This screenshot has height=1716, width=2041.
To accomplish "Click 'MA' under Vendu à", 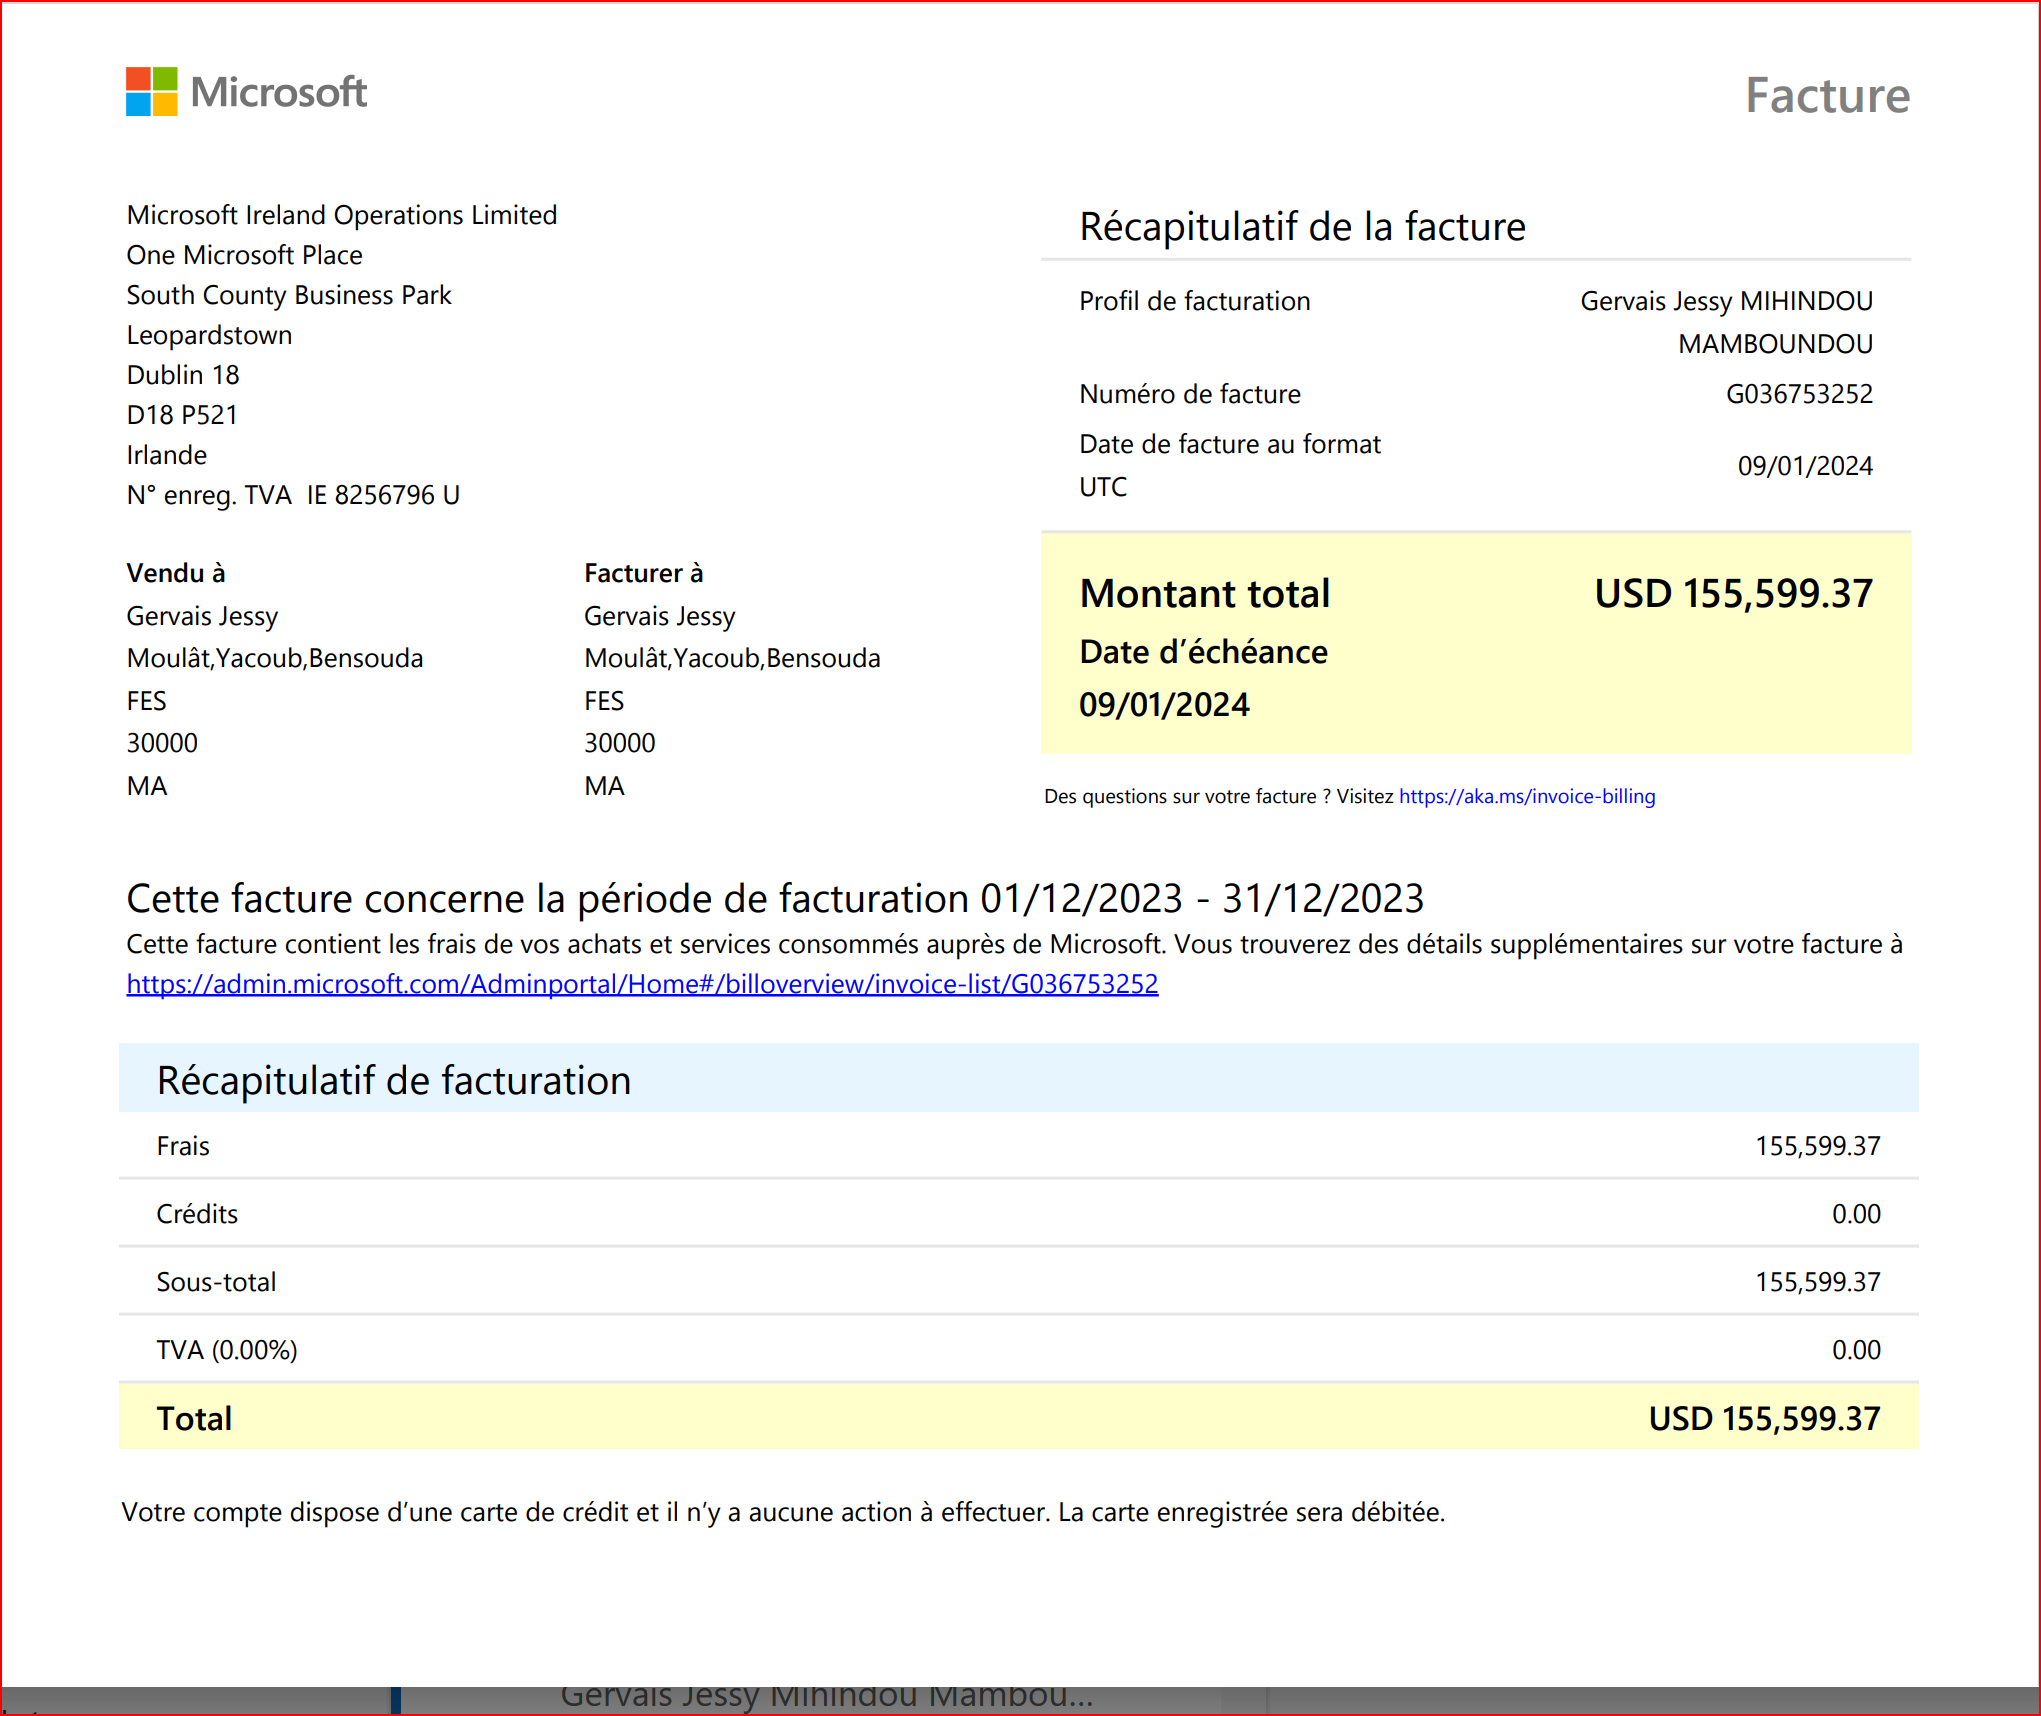I will coord(147,786).
